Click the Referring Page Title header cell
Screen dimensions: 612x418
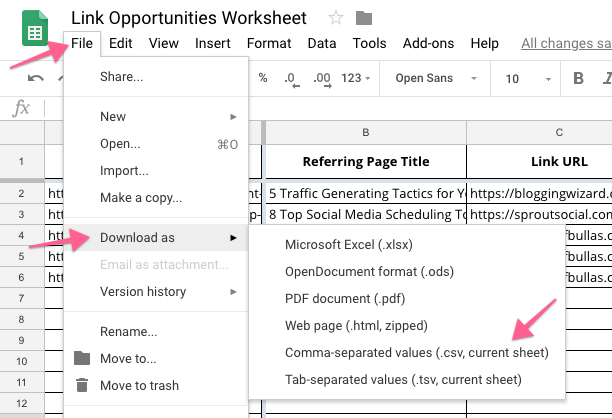pos(365,160)
